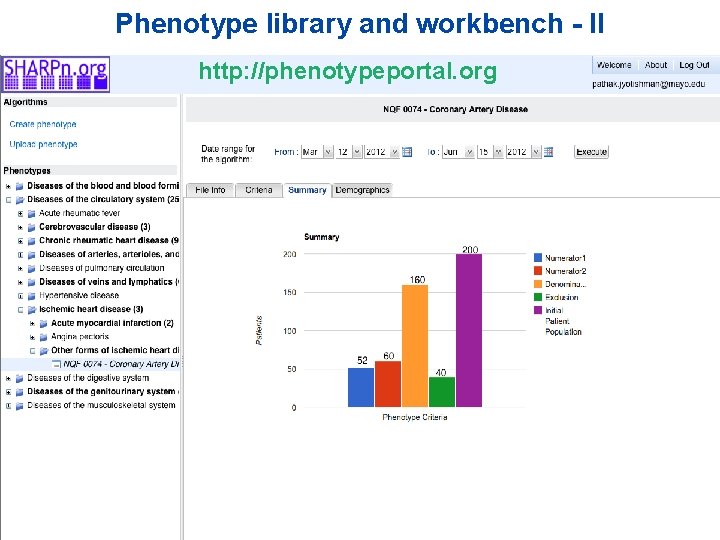Click folder icon beside Chronic rheumatic heart disease
The width and height of the screenshot is (720, 540).
tap(32, 241)
